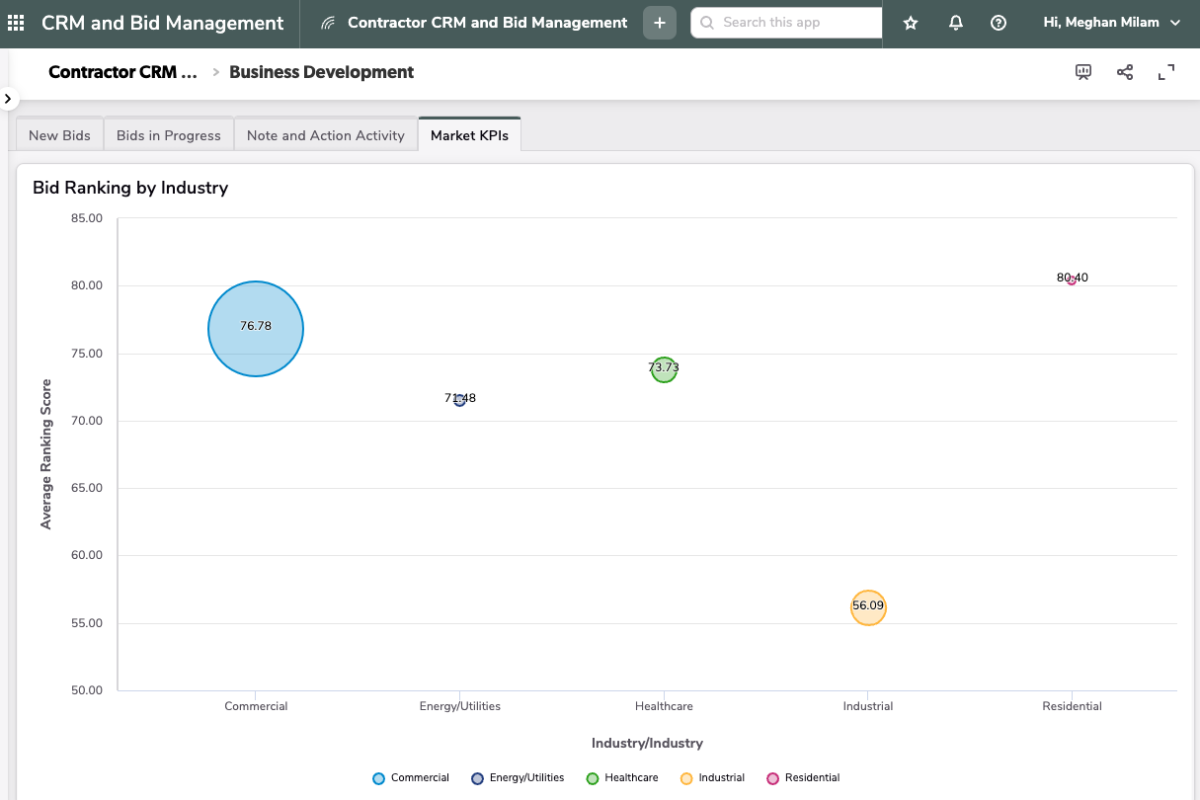Click the share icon
This screenshot has width=1200, height=800.
1125,72
